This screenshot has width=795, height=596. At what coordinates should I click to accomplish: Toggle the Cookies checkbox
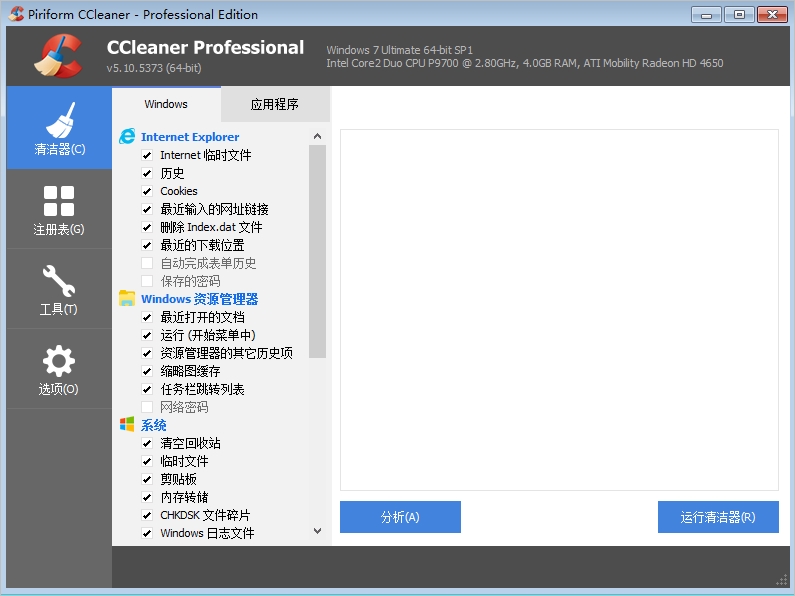(x=147, y=191)
